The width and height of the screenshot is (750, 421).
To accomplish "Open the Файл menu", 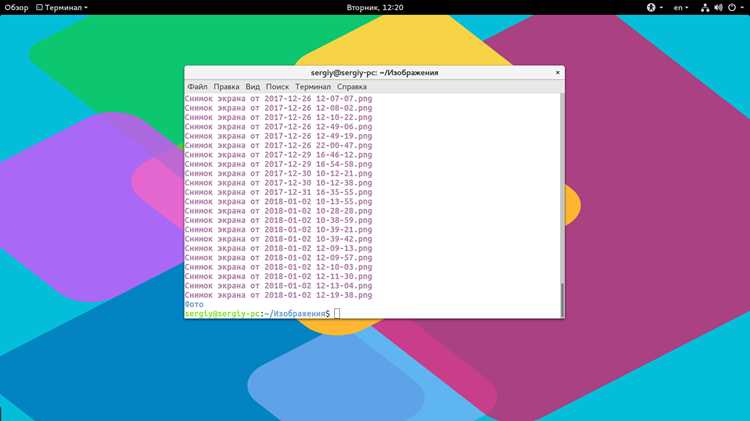I will tap(197, 87).
